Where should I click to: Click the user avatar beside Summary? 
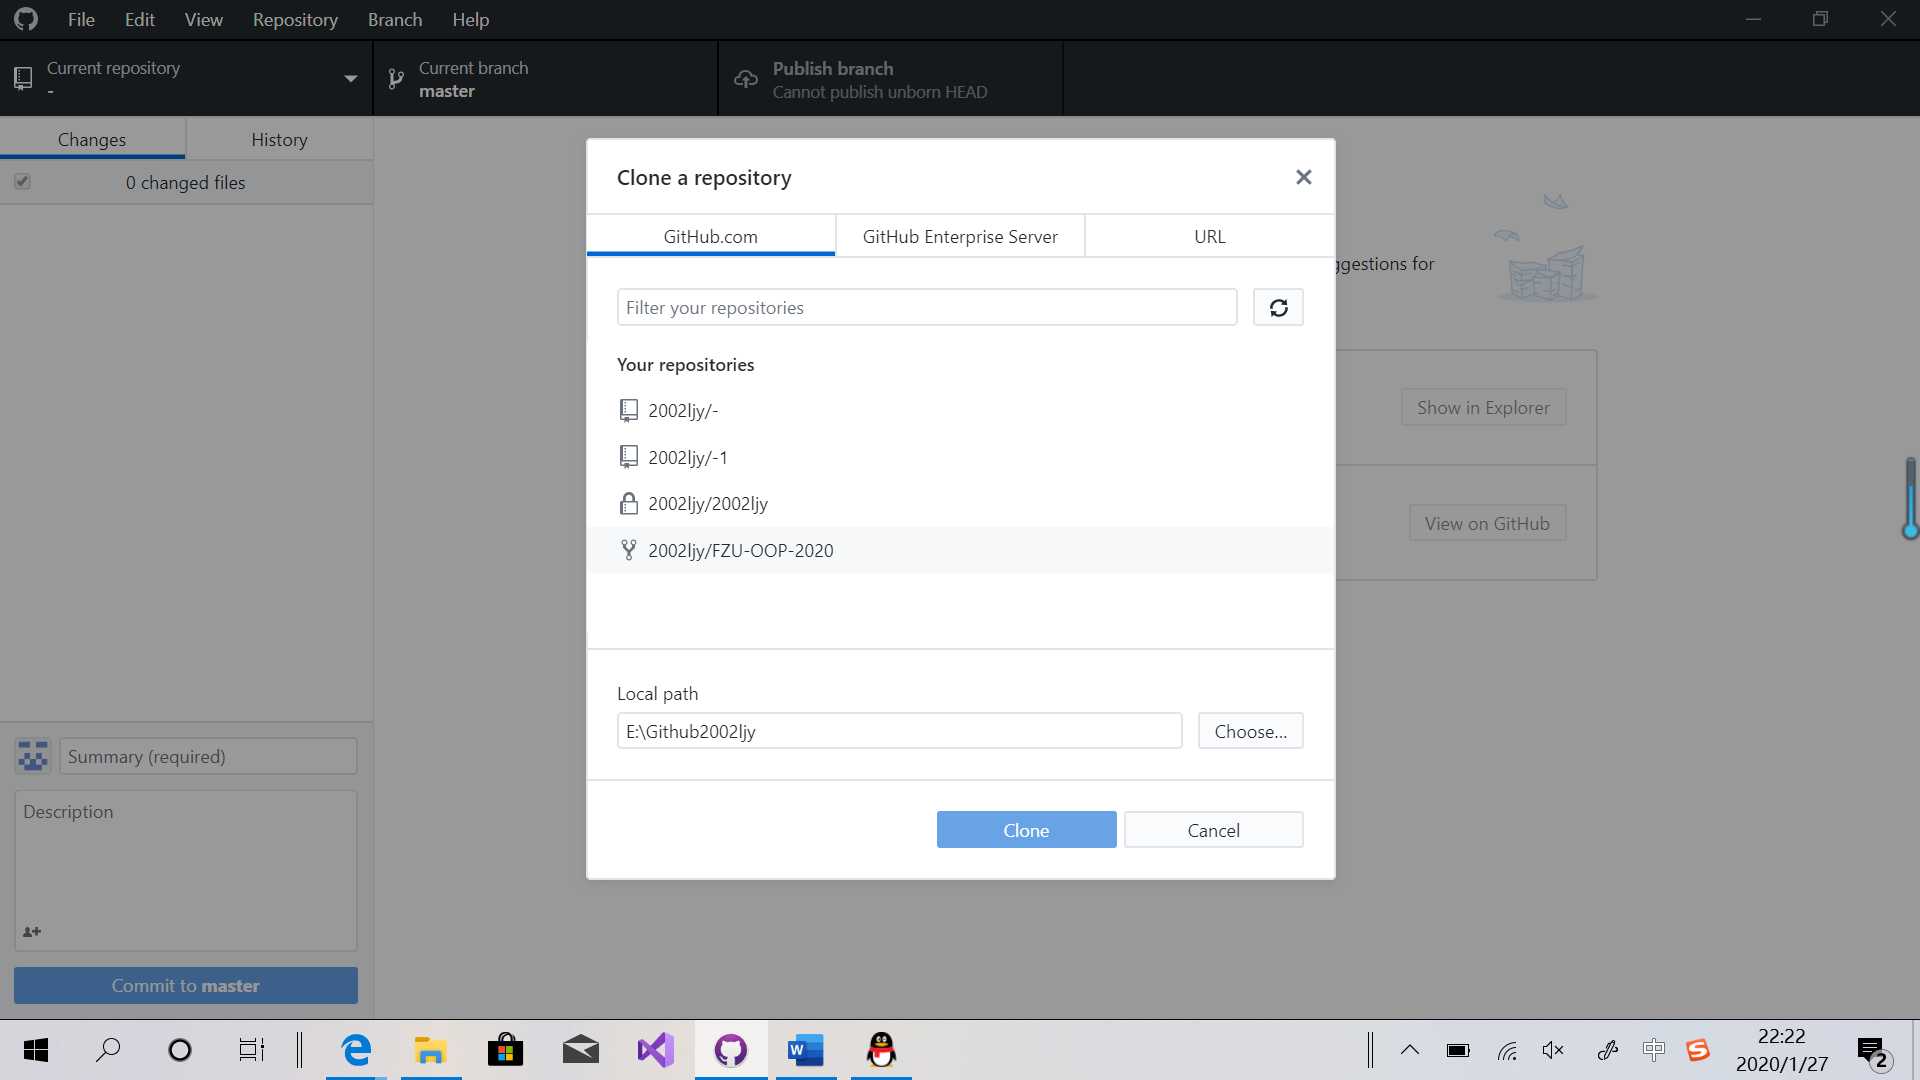[33, 756]
